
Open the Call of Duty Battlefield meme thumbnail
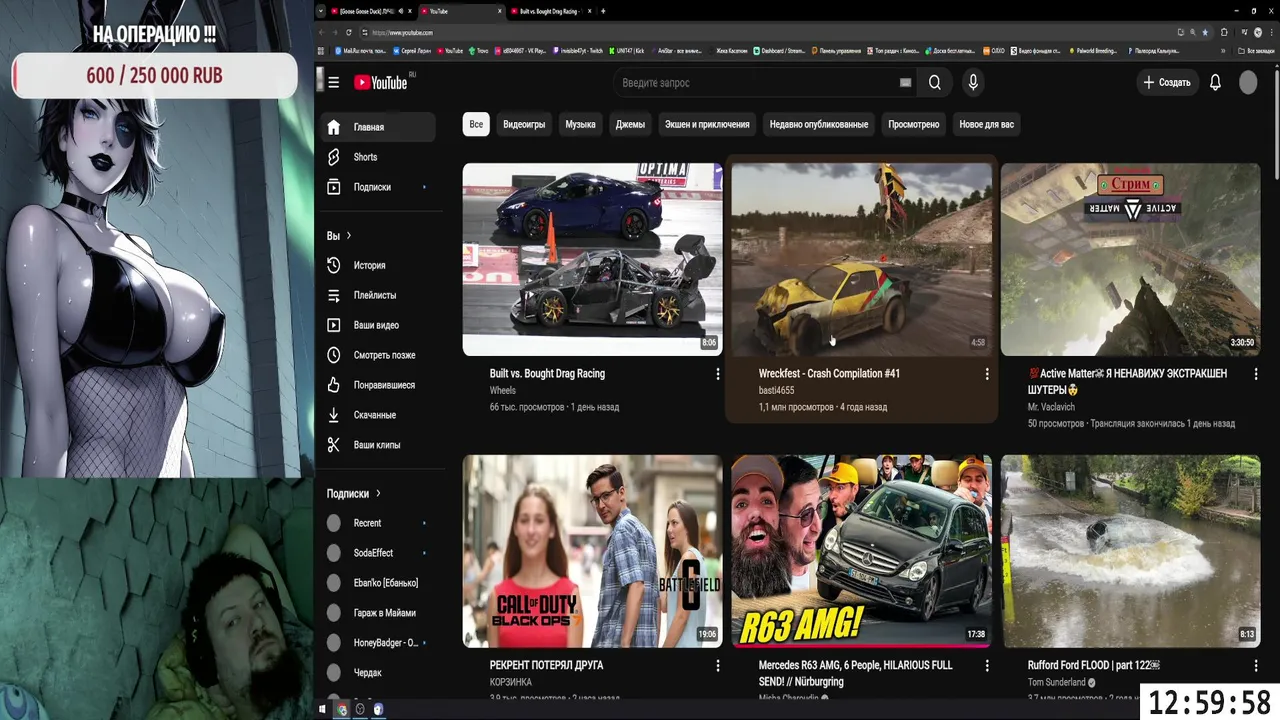click(x=592, y=551)
